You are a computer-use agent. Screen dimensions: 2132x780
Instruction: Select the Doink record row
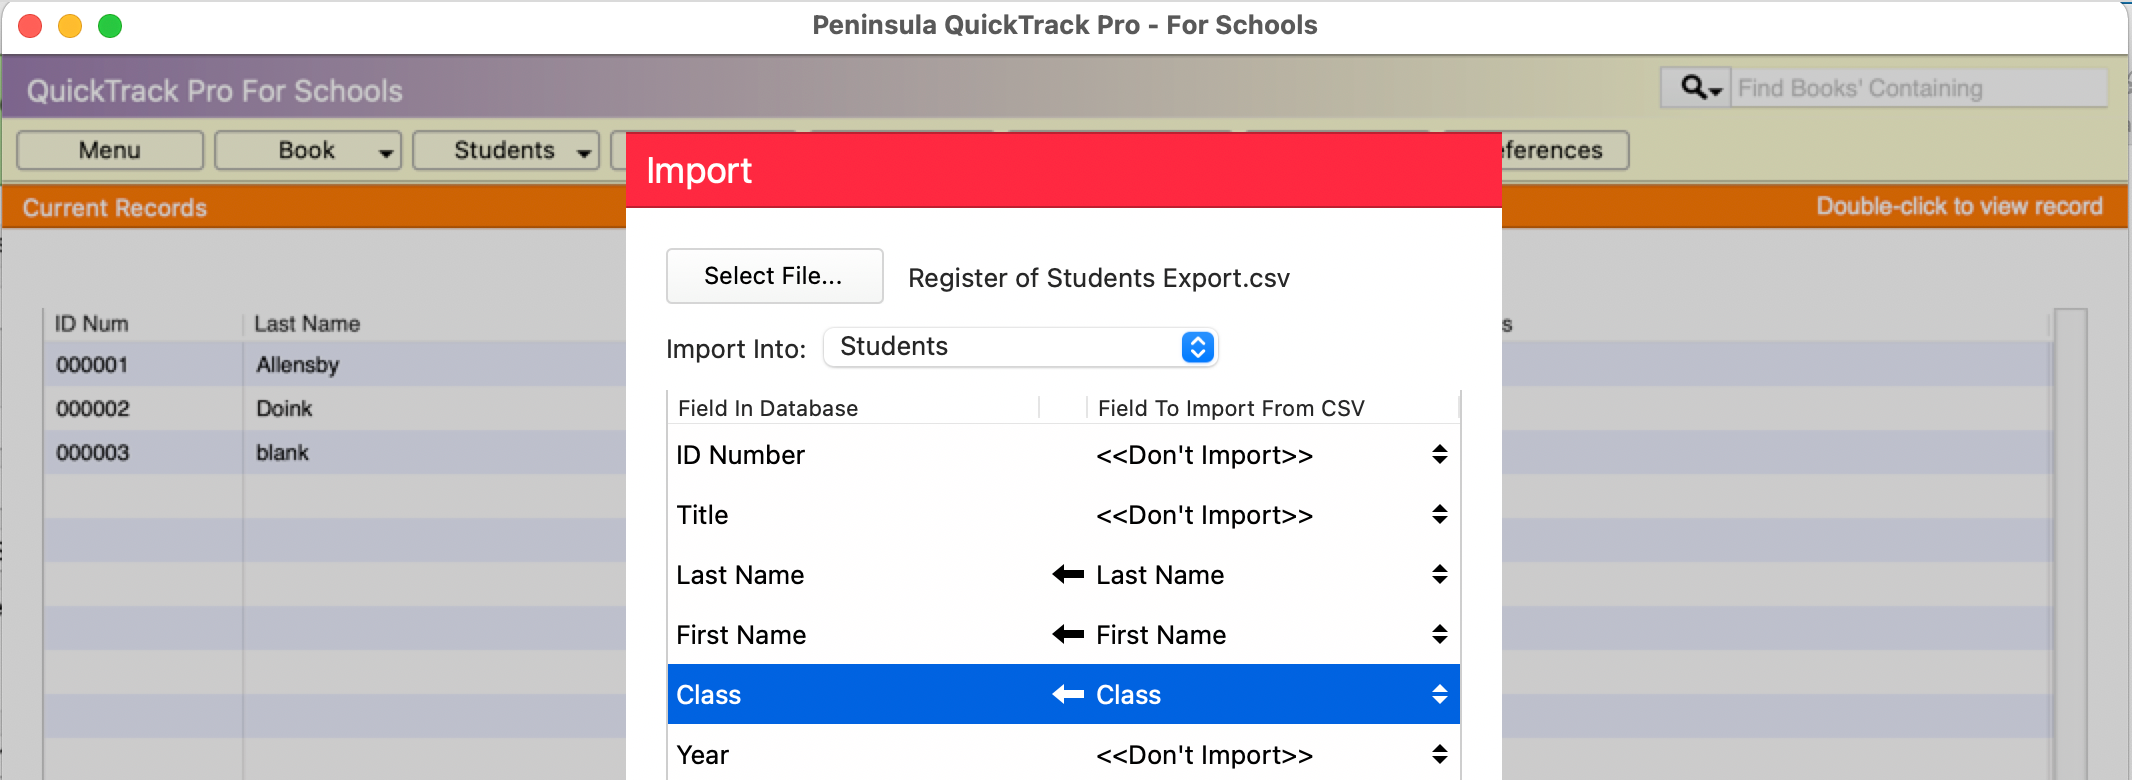[x=336, y=409]
